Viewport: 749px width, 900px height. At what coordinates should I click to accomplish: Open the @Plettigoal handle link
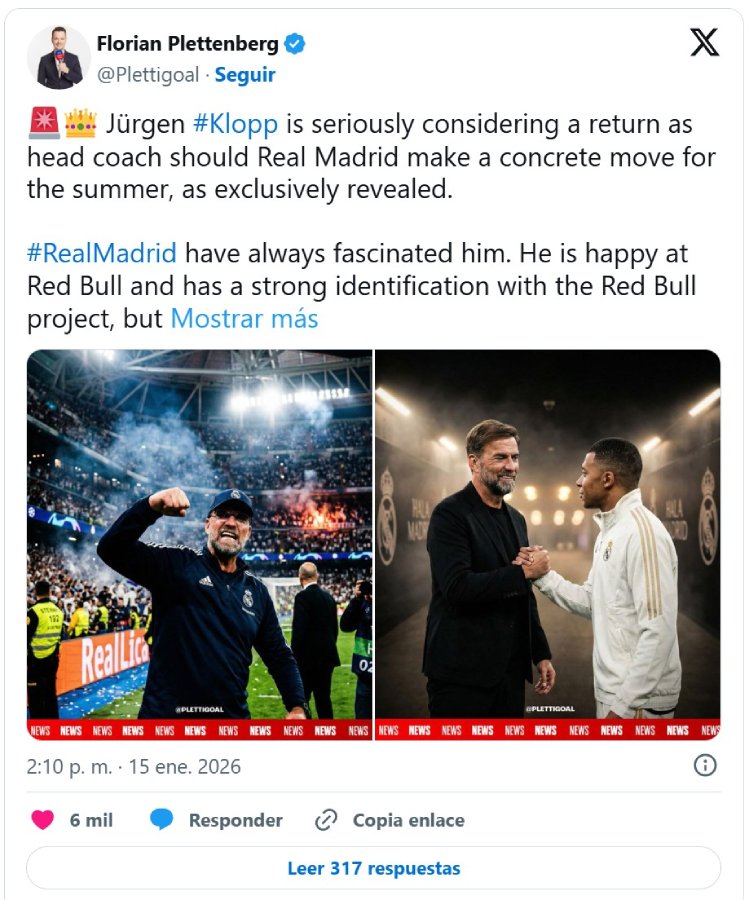coord(147,75)
